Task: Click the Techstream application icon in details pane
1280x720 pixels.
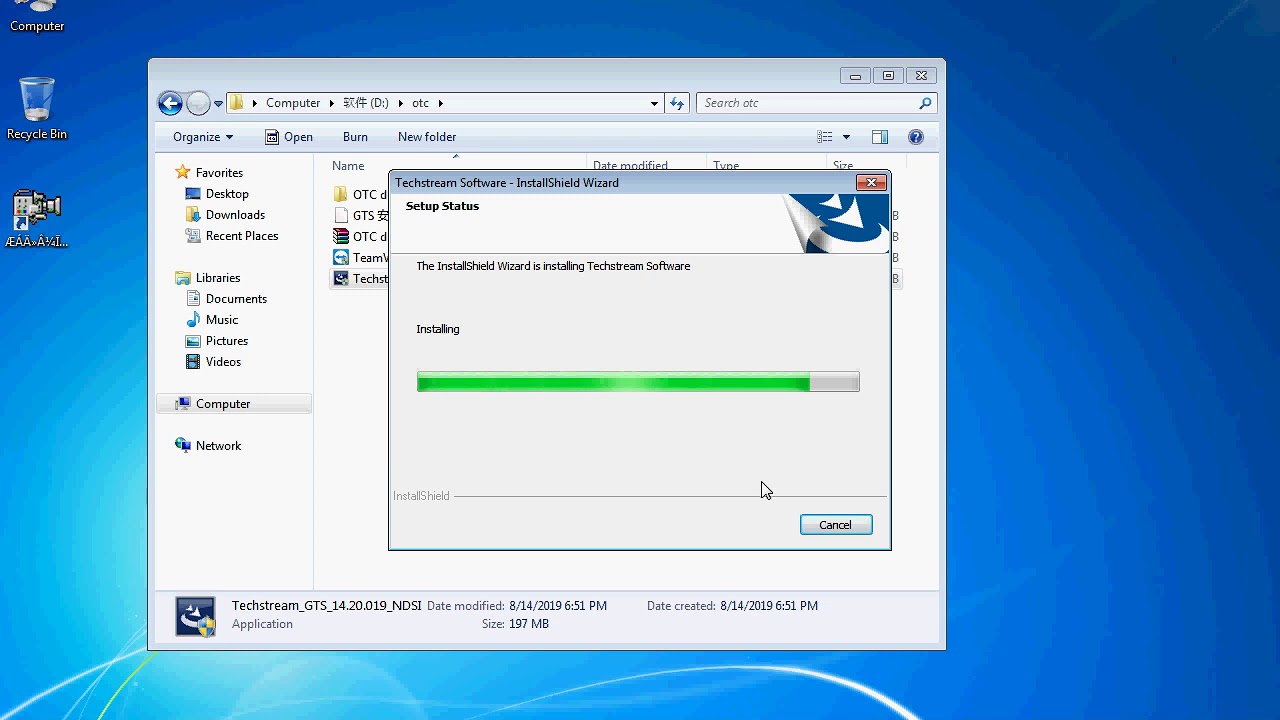Action: pos(195,616)
